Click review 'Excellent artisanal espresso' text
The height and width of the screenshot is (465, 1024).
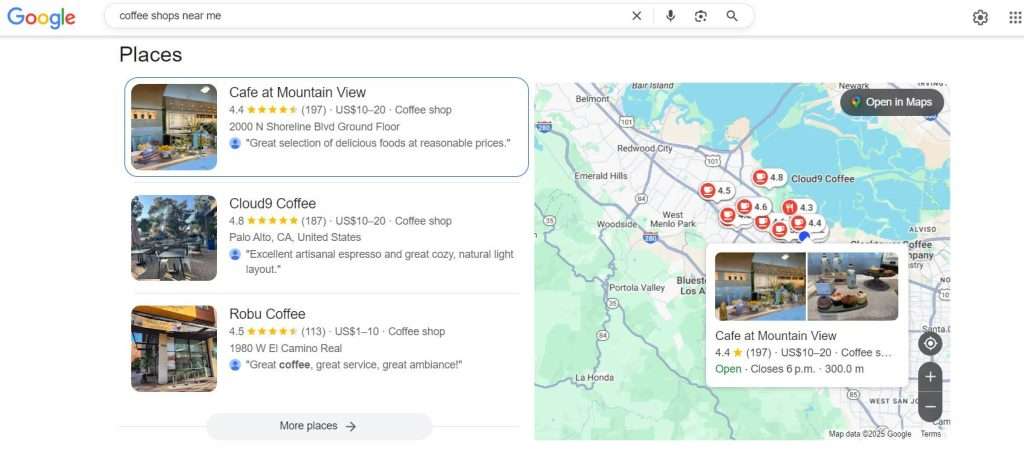[379, 261]
